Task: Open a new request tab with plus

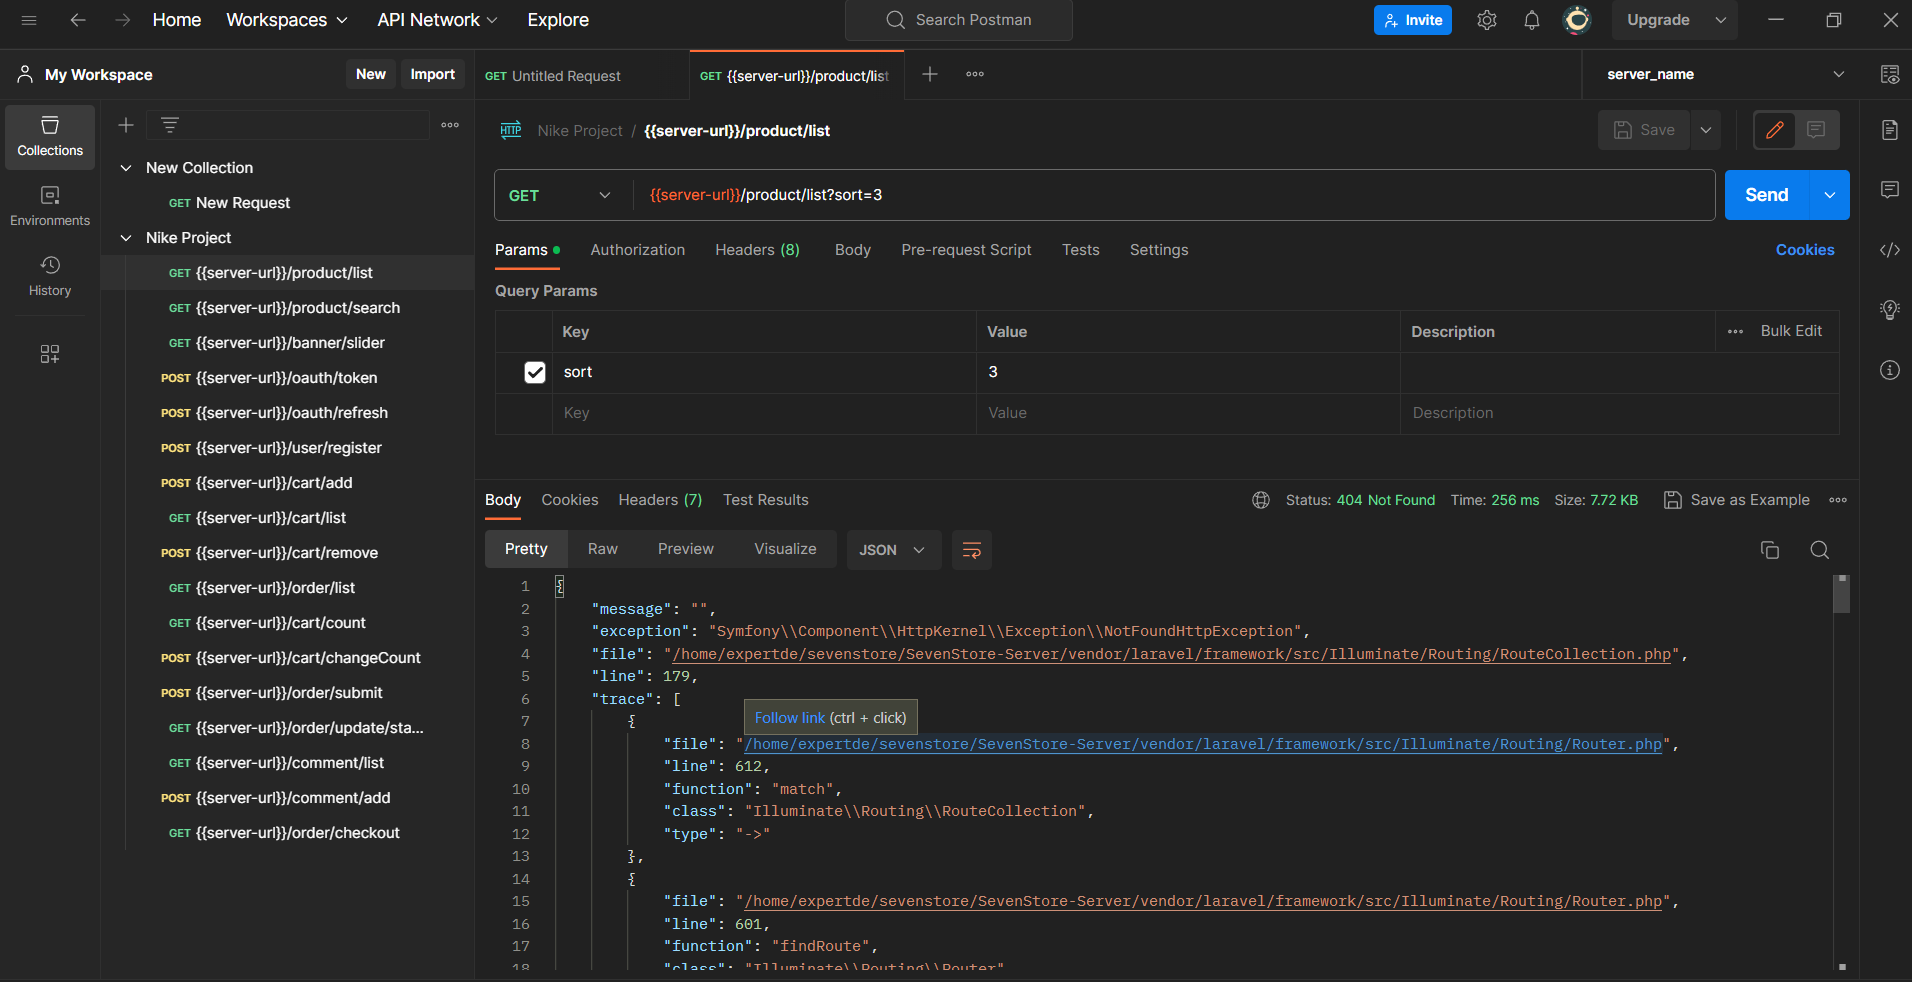Action: tap(930, 74)
